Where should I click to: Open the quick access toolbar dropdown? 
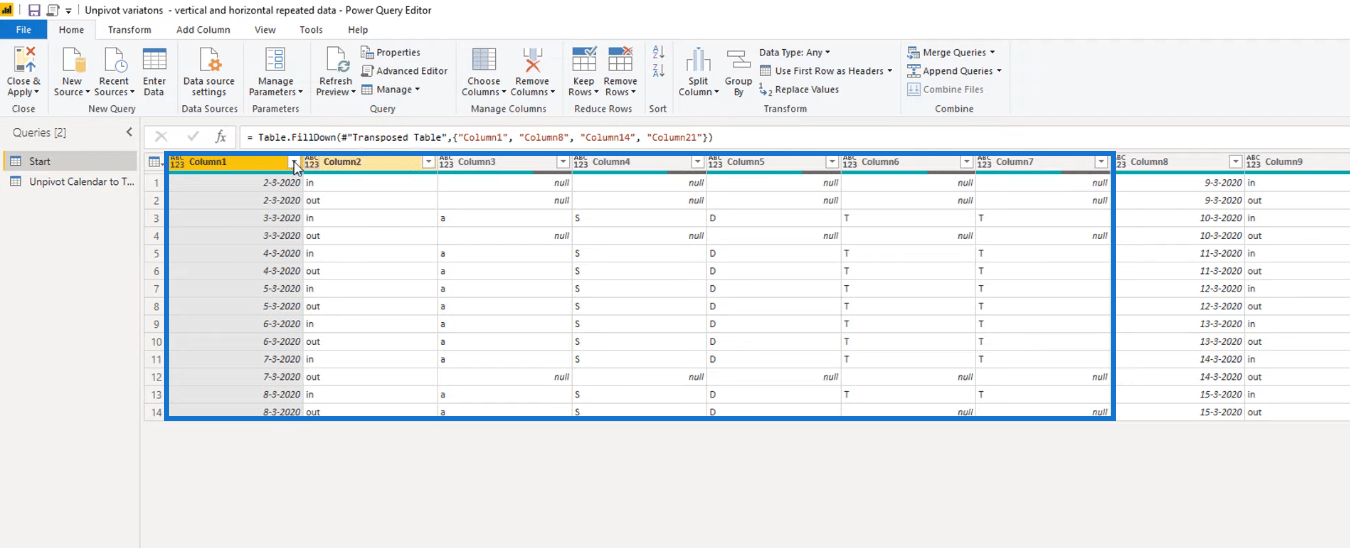point(68,10)
